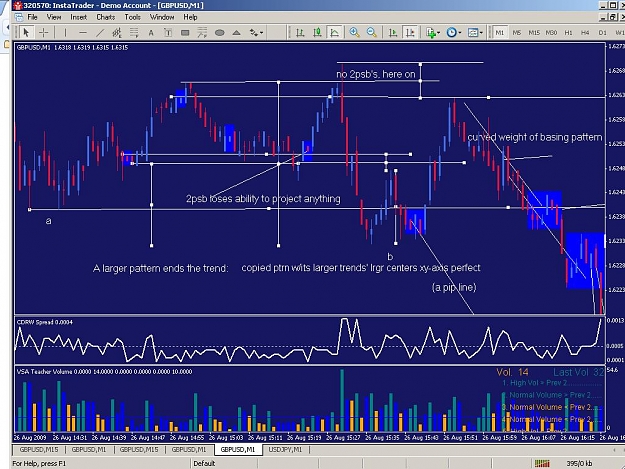Select 'curved weight of basing pattern' label

point(535,137)
